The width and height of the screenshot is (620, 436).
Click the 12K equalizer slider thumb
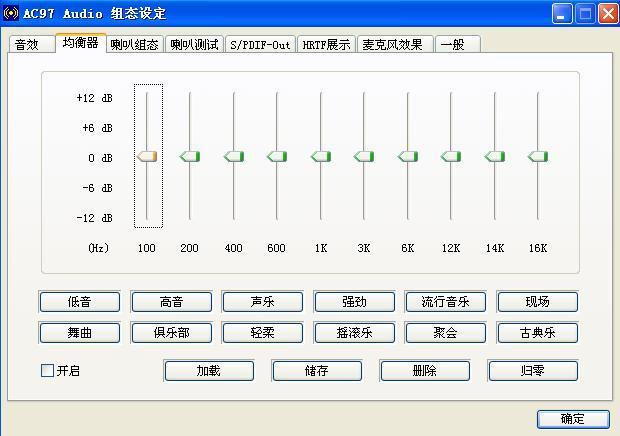tap(451, 157)
